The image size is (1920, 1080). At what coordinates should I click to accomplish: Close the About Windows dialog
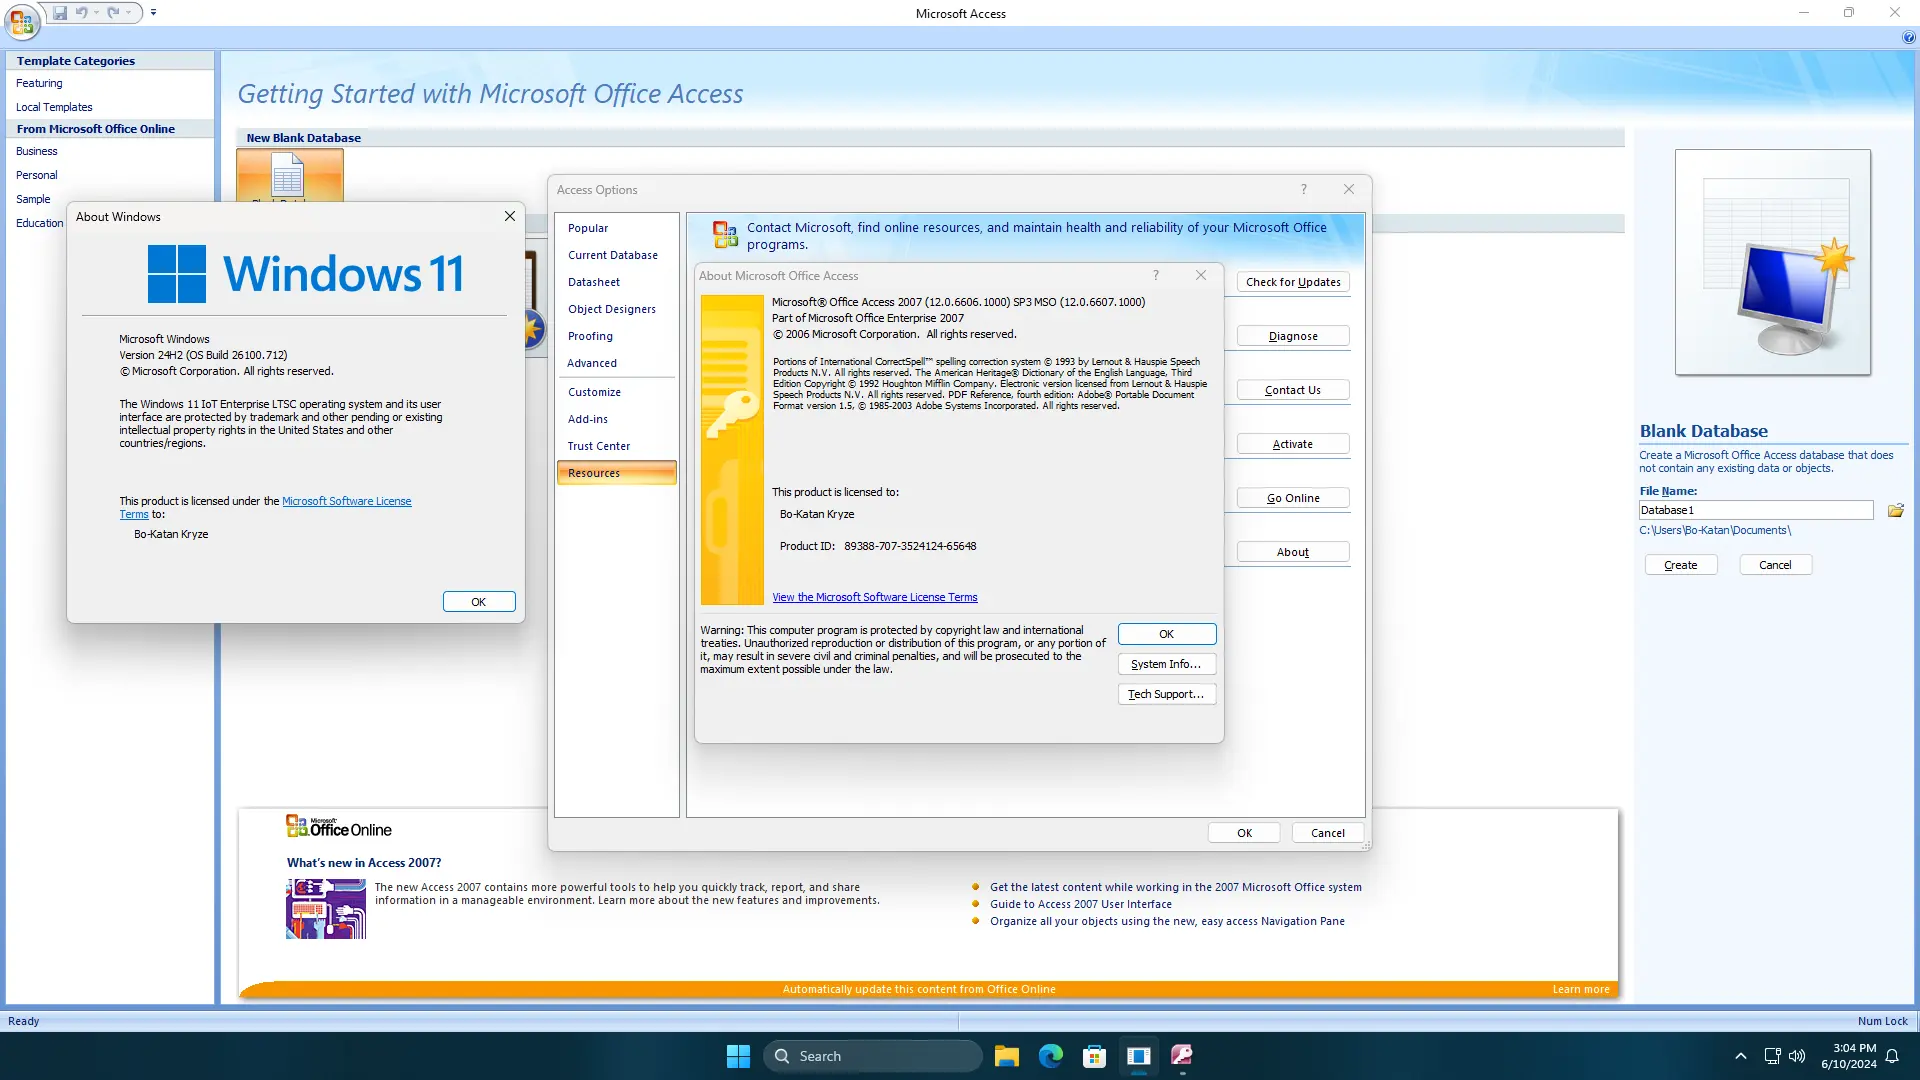pos(510,216)
